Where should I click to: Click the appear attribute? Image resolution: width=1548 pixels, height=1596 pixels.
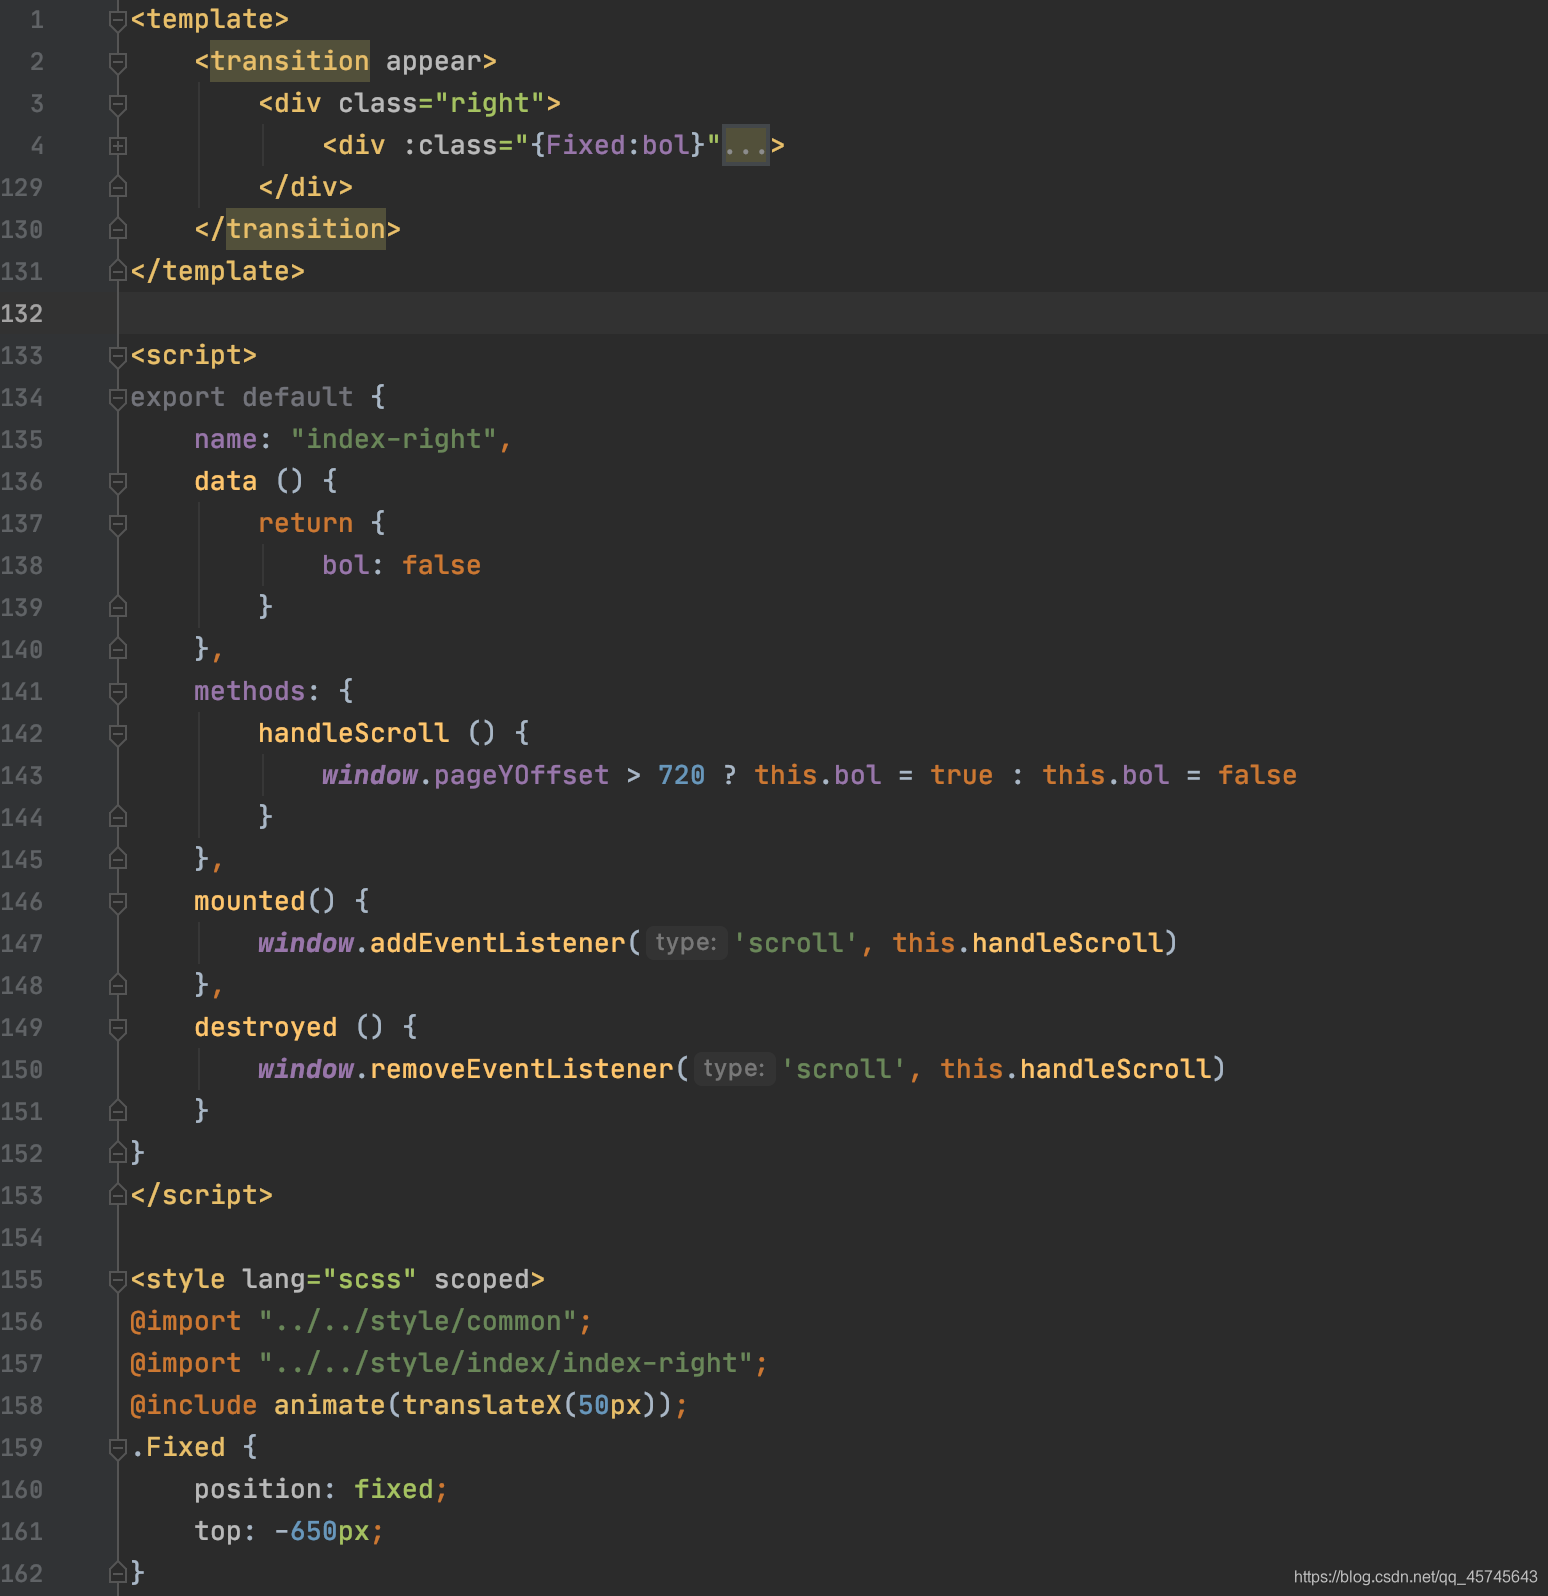coord(433,62)
